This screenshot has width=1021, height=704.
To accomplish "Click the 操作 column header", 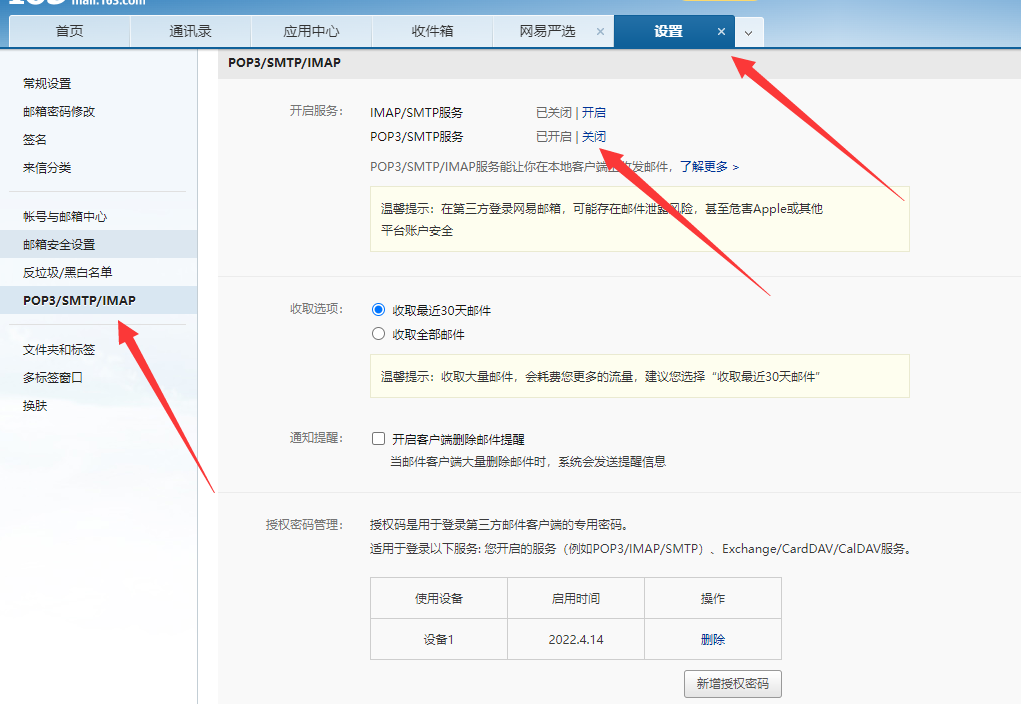I will 713,598.
